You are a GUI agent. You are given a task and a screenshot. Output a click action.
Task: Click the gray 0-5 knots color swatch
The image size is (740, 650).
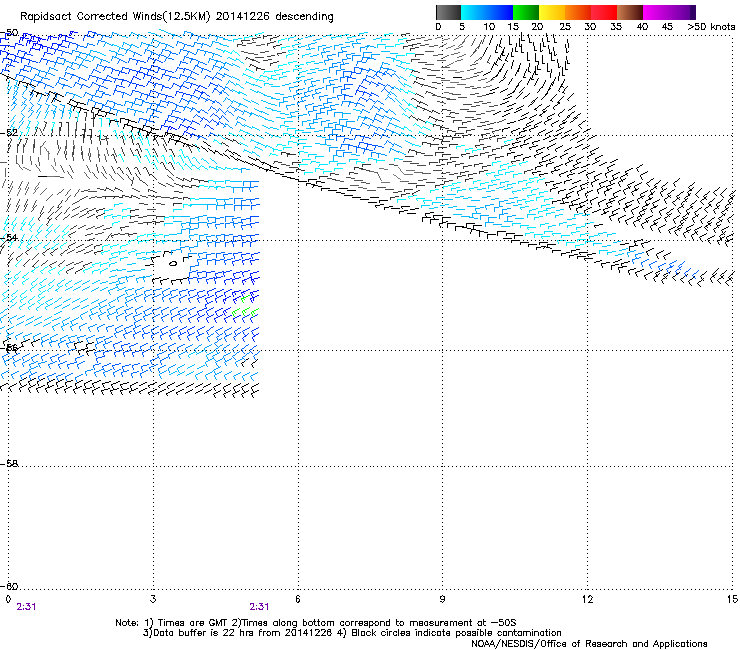click(x=448, y=12)
